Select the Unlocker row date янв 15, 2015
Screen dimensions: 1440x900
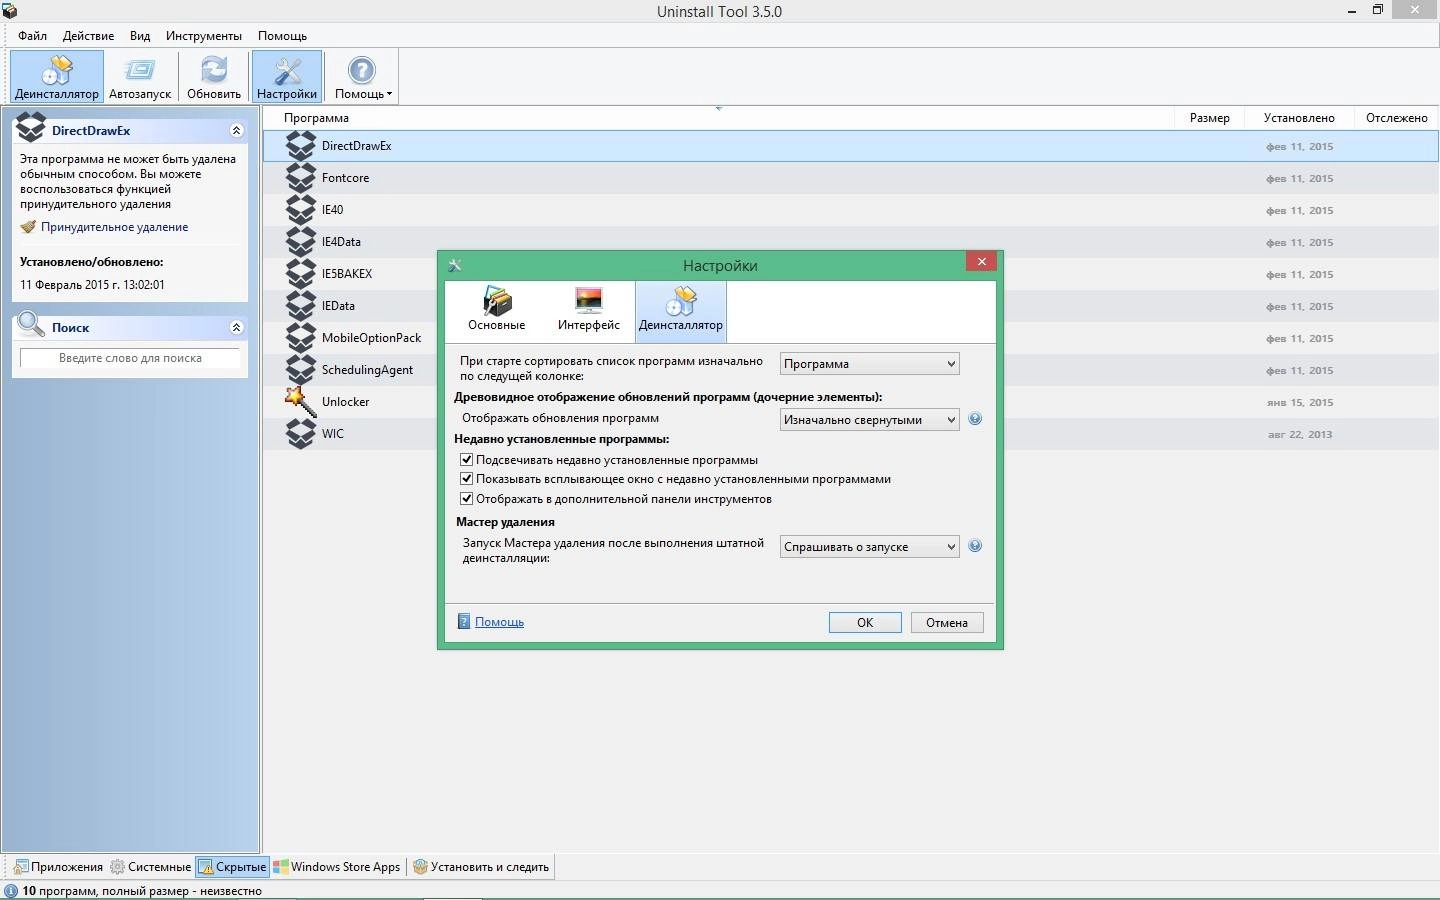1300,403
